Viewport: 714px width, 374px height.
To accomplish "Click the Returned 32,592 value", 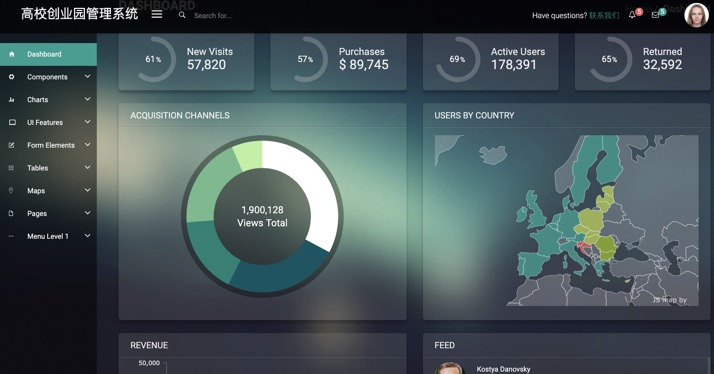I will coord(663,65).
